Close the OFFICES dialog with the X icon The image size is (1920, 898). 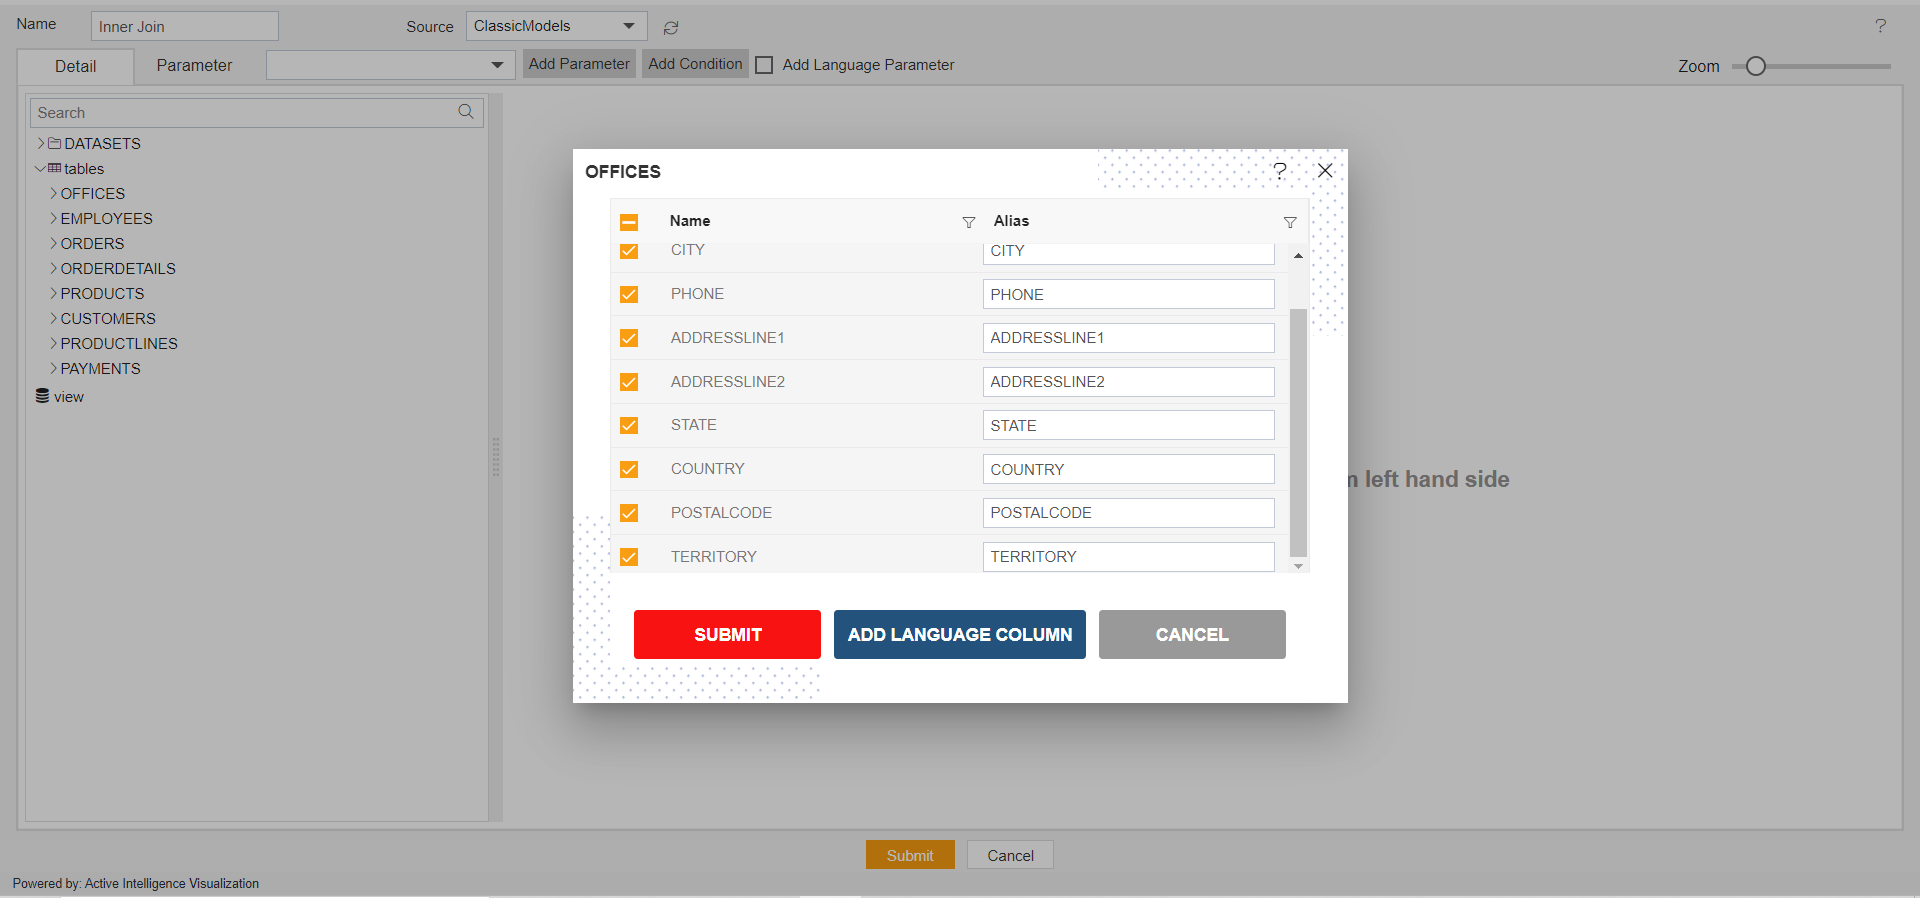[1325, 171]
